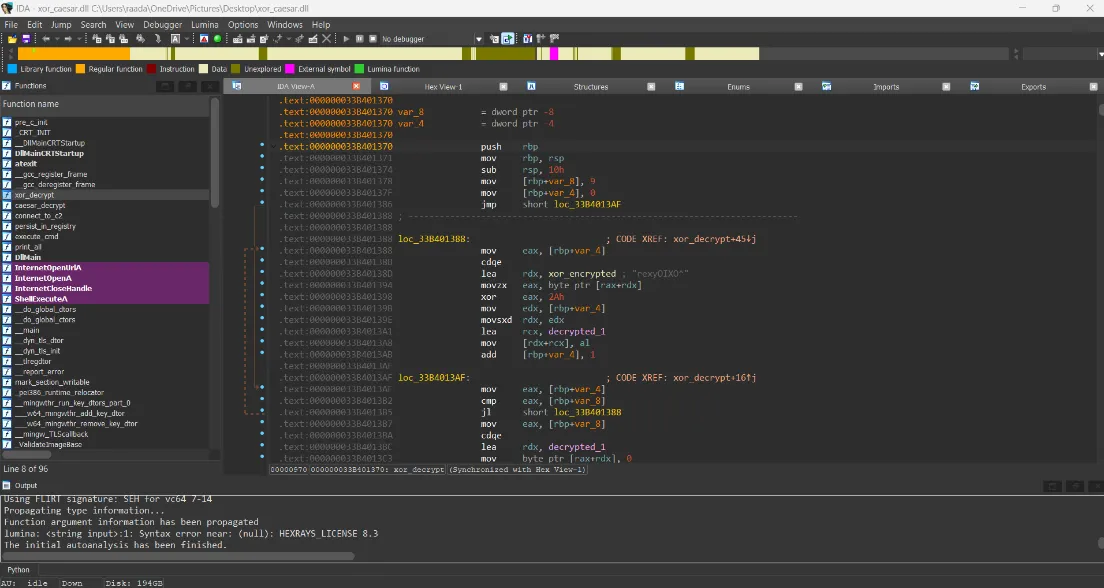
Task: Click the 'xor_encrypted' operand in disassembly
Action: click(582, 274)
